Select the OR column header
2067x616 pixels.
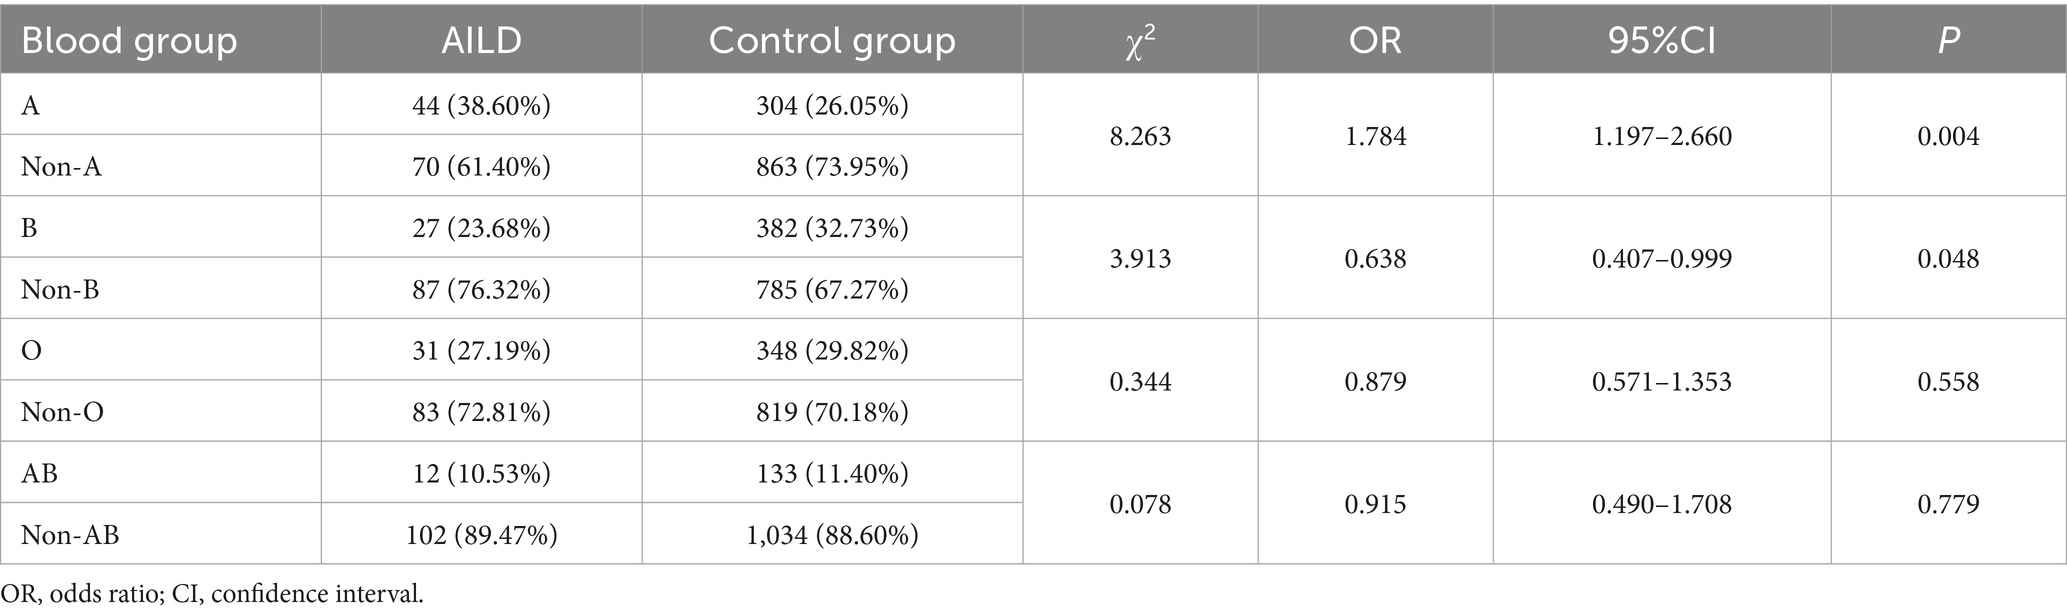coord(1375,40)
